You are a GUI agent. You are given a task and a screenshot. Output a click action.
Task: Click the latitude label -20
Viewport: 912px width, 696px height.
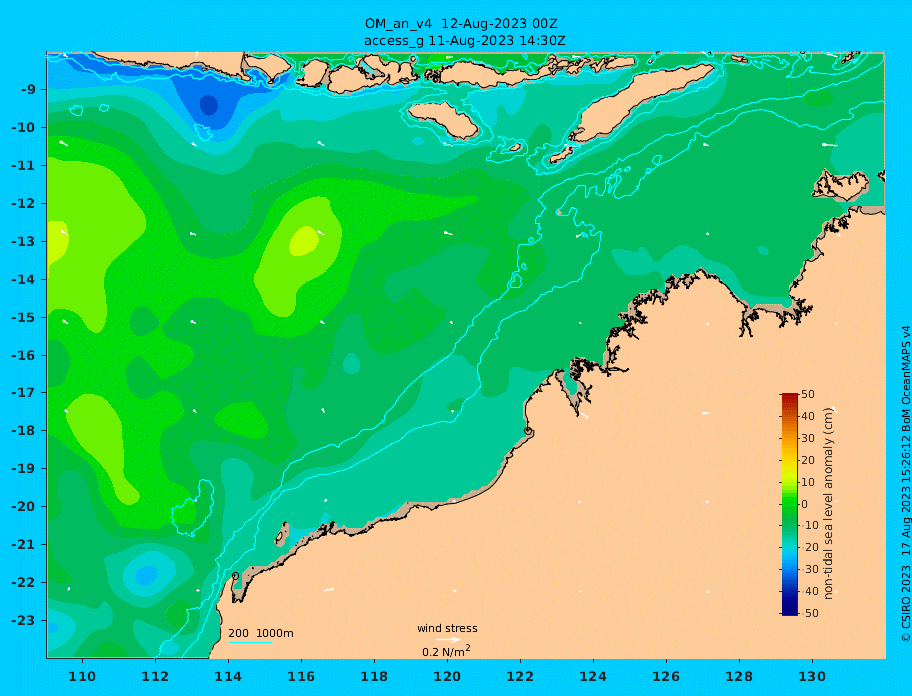(24, 506)
